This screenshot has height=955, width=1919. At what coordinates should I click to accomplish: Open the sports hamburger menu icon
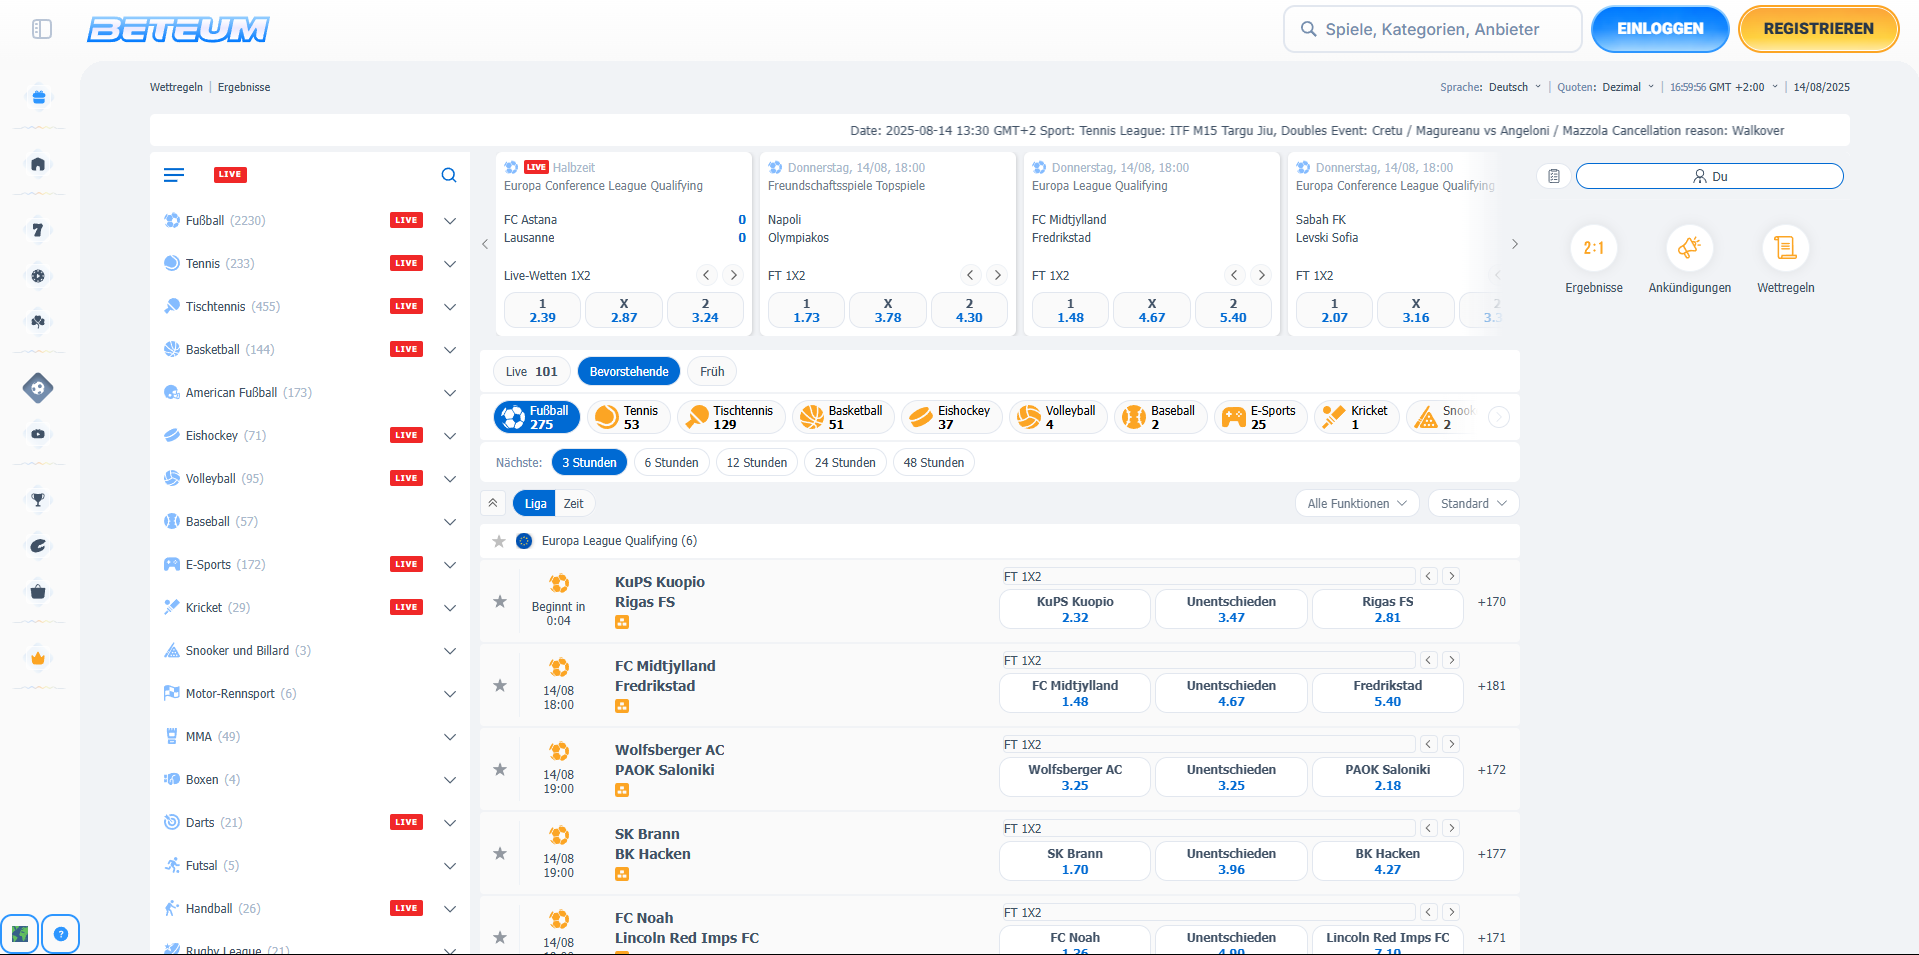pyautogui.click(x=174, y=175)
